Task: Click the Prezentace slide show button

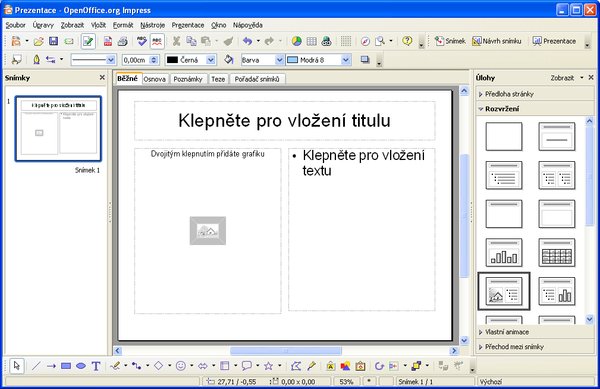Action: pyautogui.click(x=554, y=41)
